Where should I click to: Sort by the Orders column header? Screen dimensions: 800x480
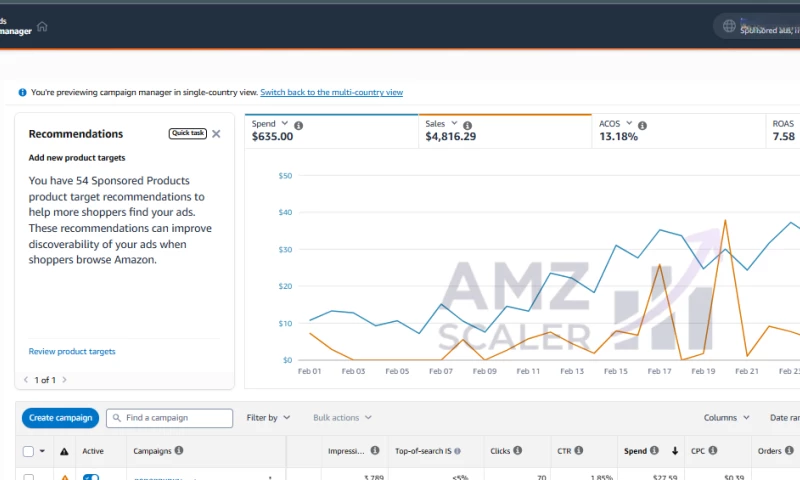point(769,451)
